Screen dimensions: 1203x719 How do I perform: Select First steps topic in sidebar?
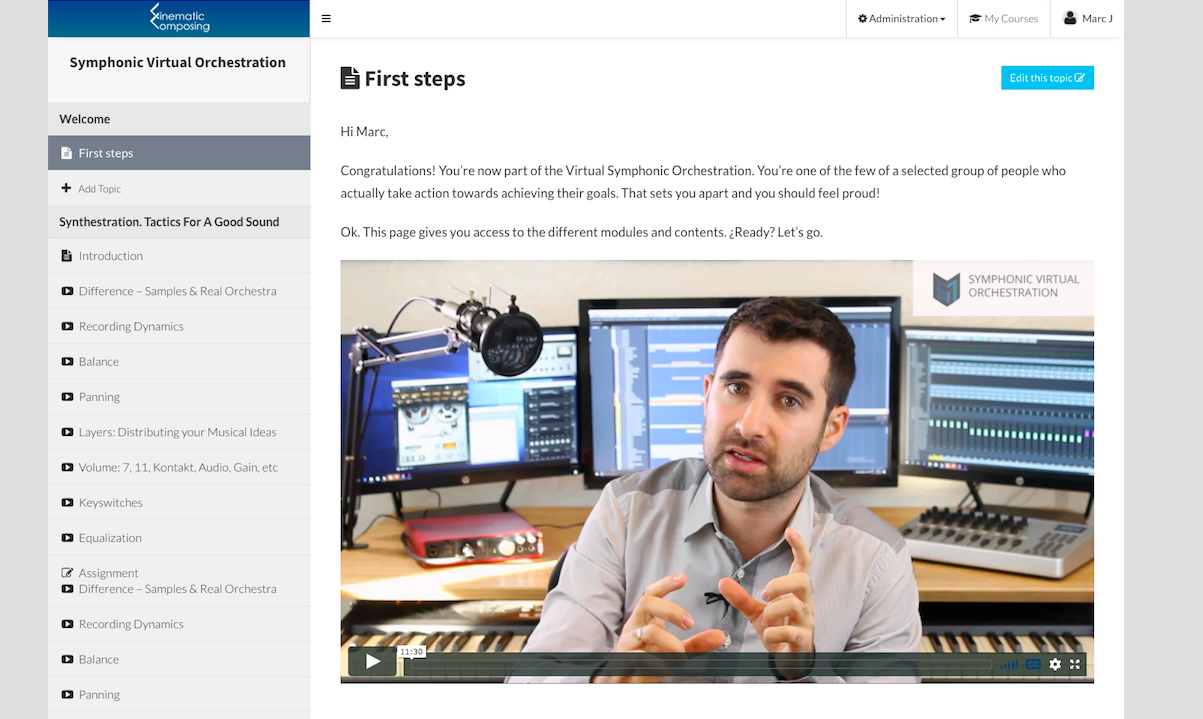(106, 153)
